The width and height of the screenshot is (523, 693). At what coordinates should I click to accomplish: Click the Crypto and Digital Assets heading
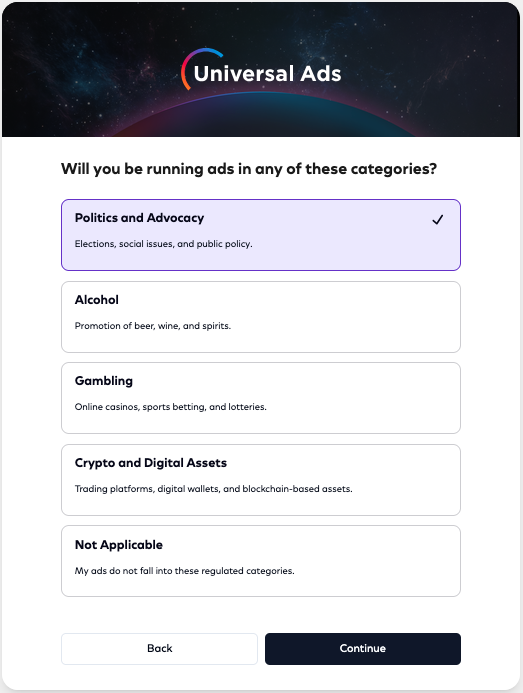pos(151,463)
